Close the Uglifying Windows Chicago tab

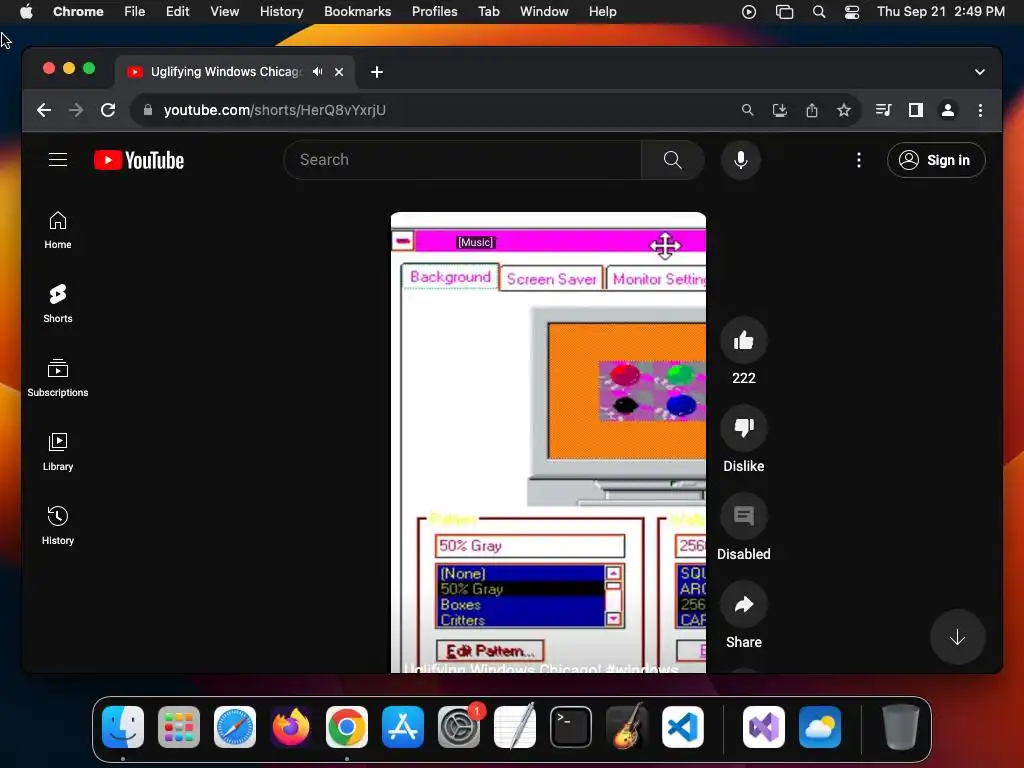coord(339,72)
